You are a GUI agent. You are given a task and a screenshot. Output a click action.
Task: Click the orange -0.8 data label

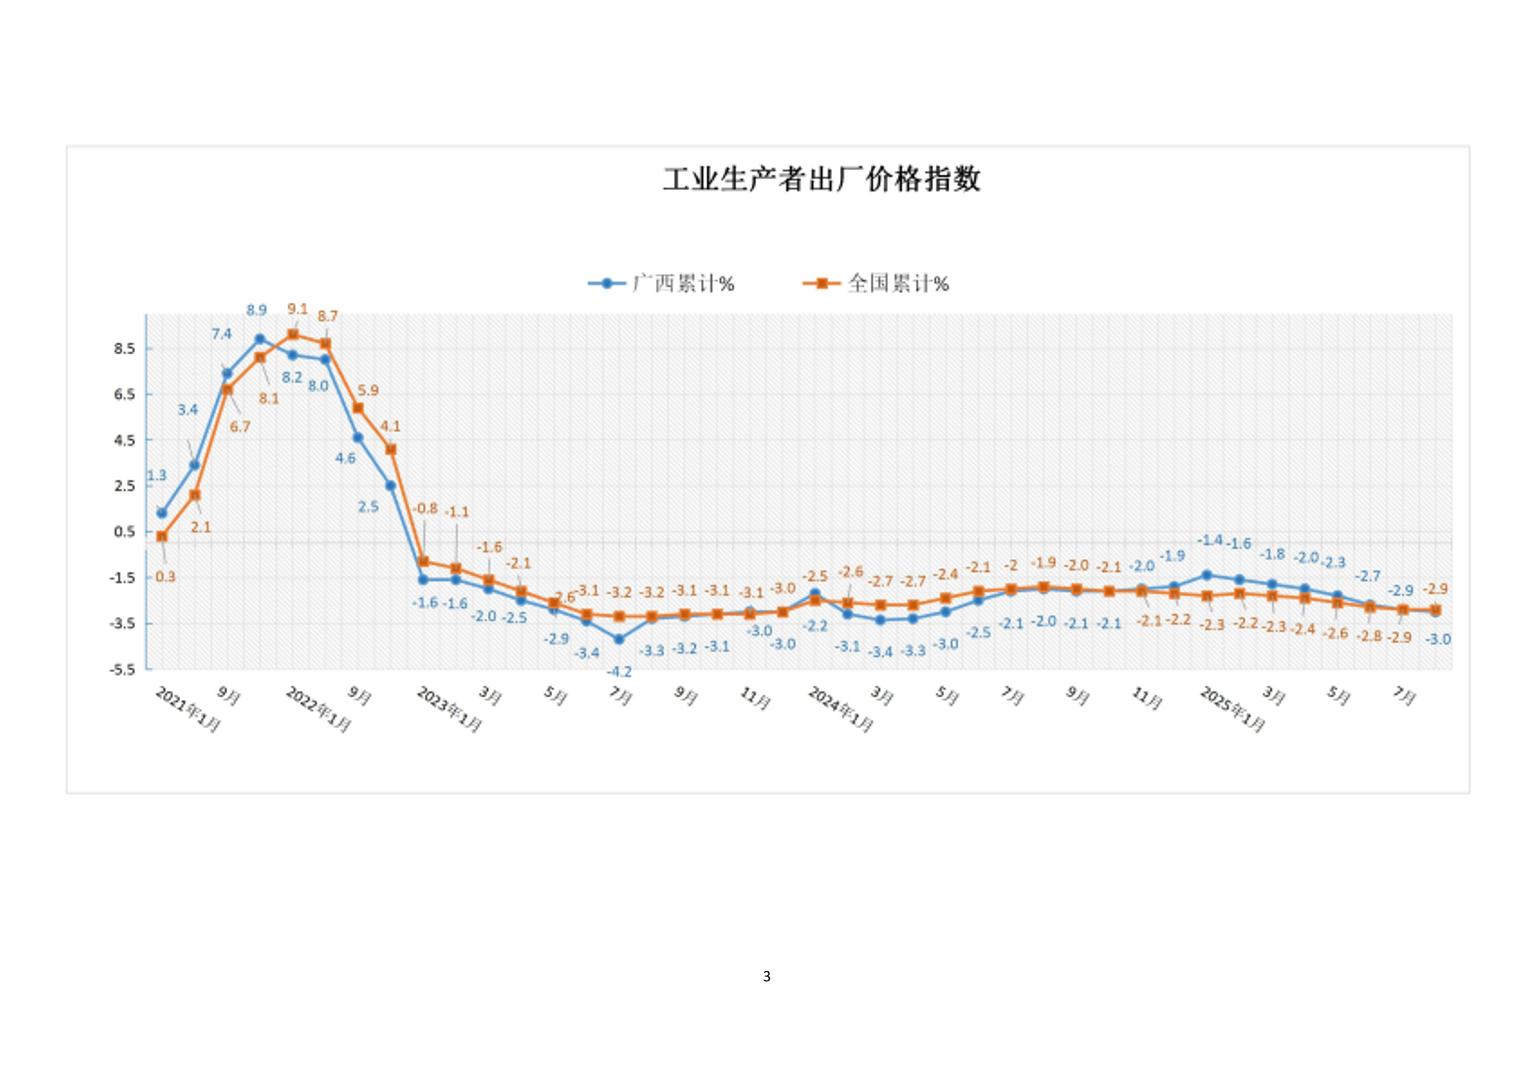tap(425, 508)
